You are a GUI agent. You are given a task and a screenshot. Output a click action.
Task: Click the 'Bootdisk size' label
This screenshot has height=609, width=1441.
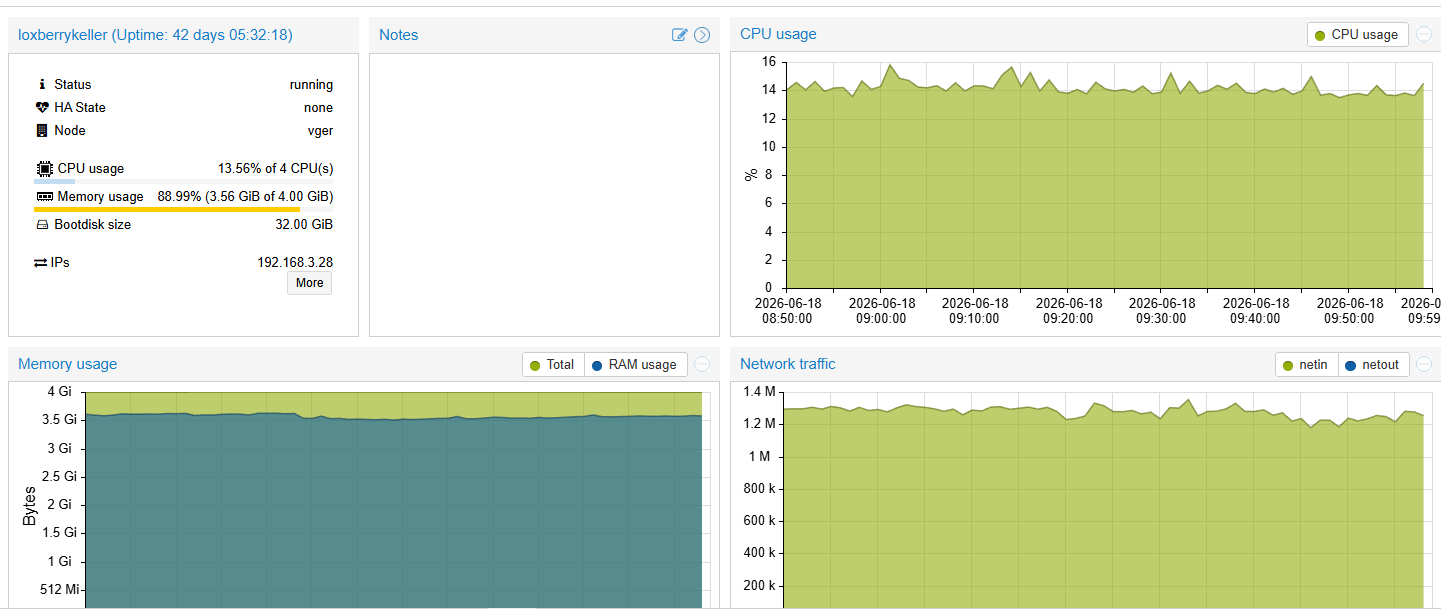[x=93, y=225]
